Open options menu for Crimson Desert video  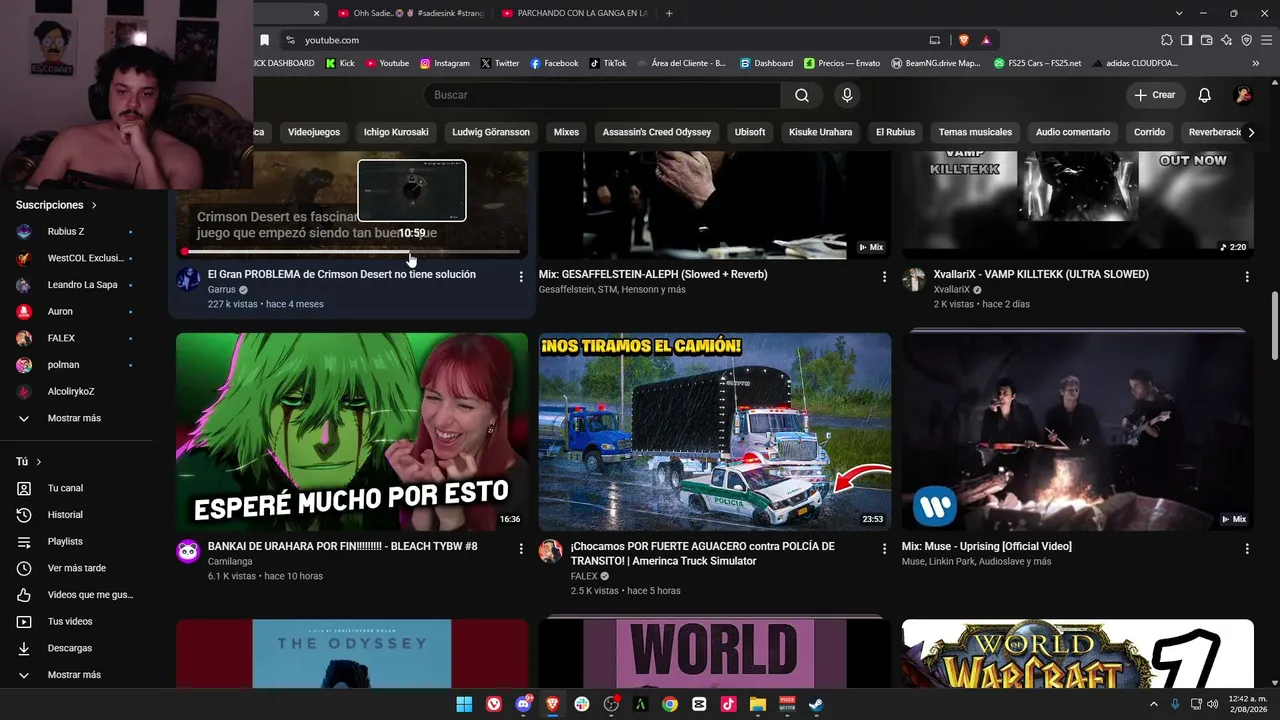pos(521,276)
